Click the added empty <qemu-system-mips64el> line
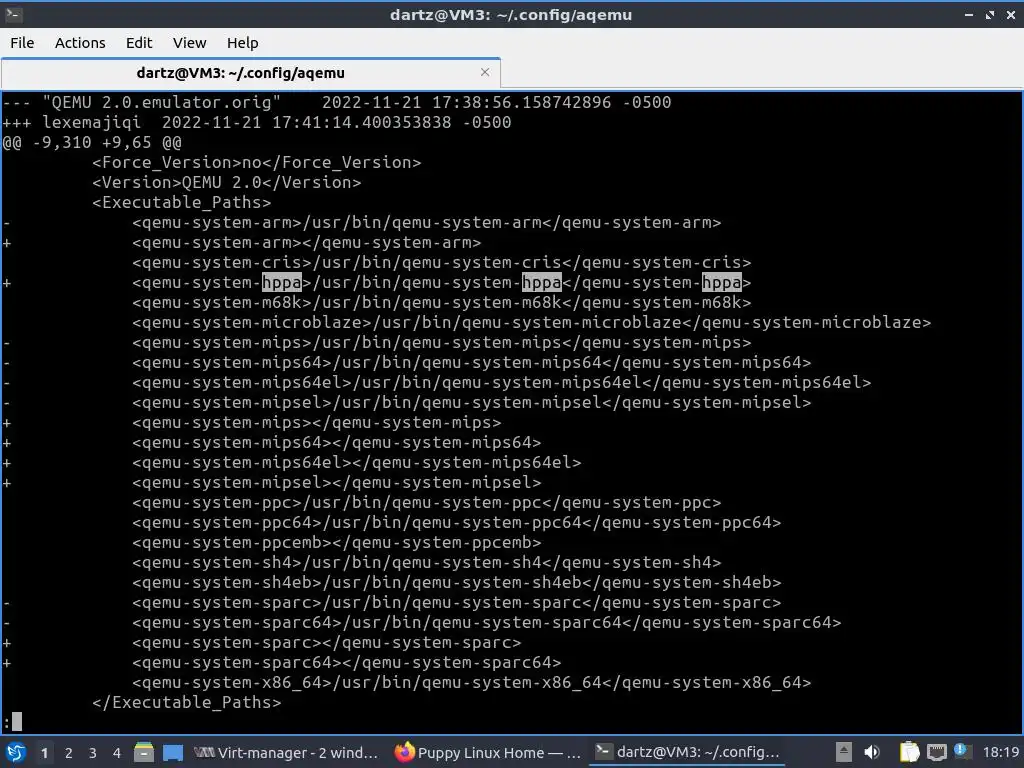1024x768 pixels. point(357,462)
